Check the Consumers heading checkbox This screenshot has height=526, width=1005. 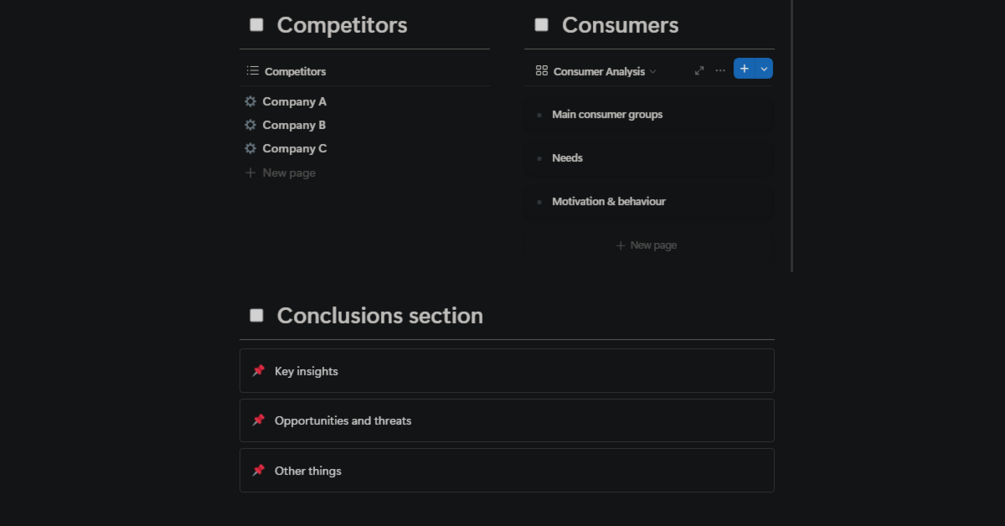[x=542, y=25]
